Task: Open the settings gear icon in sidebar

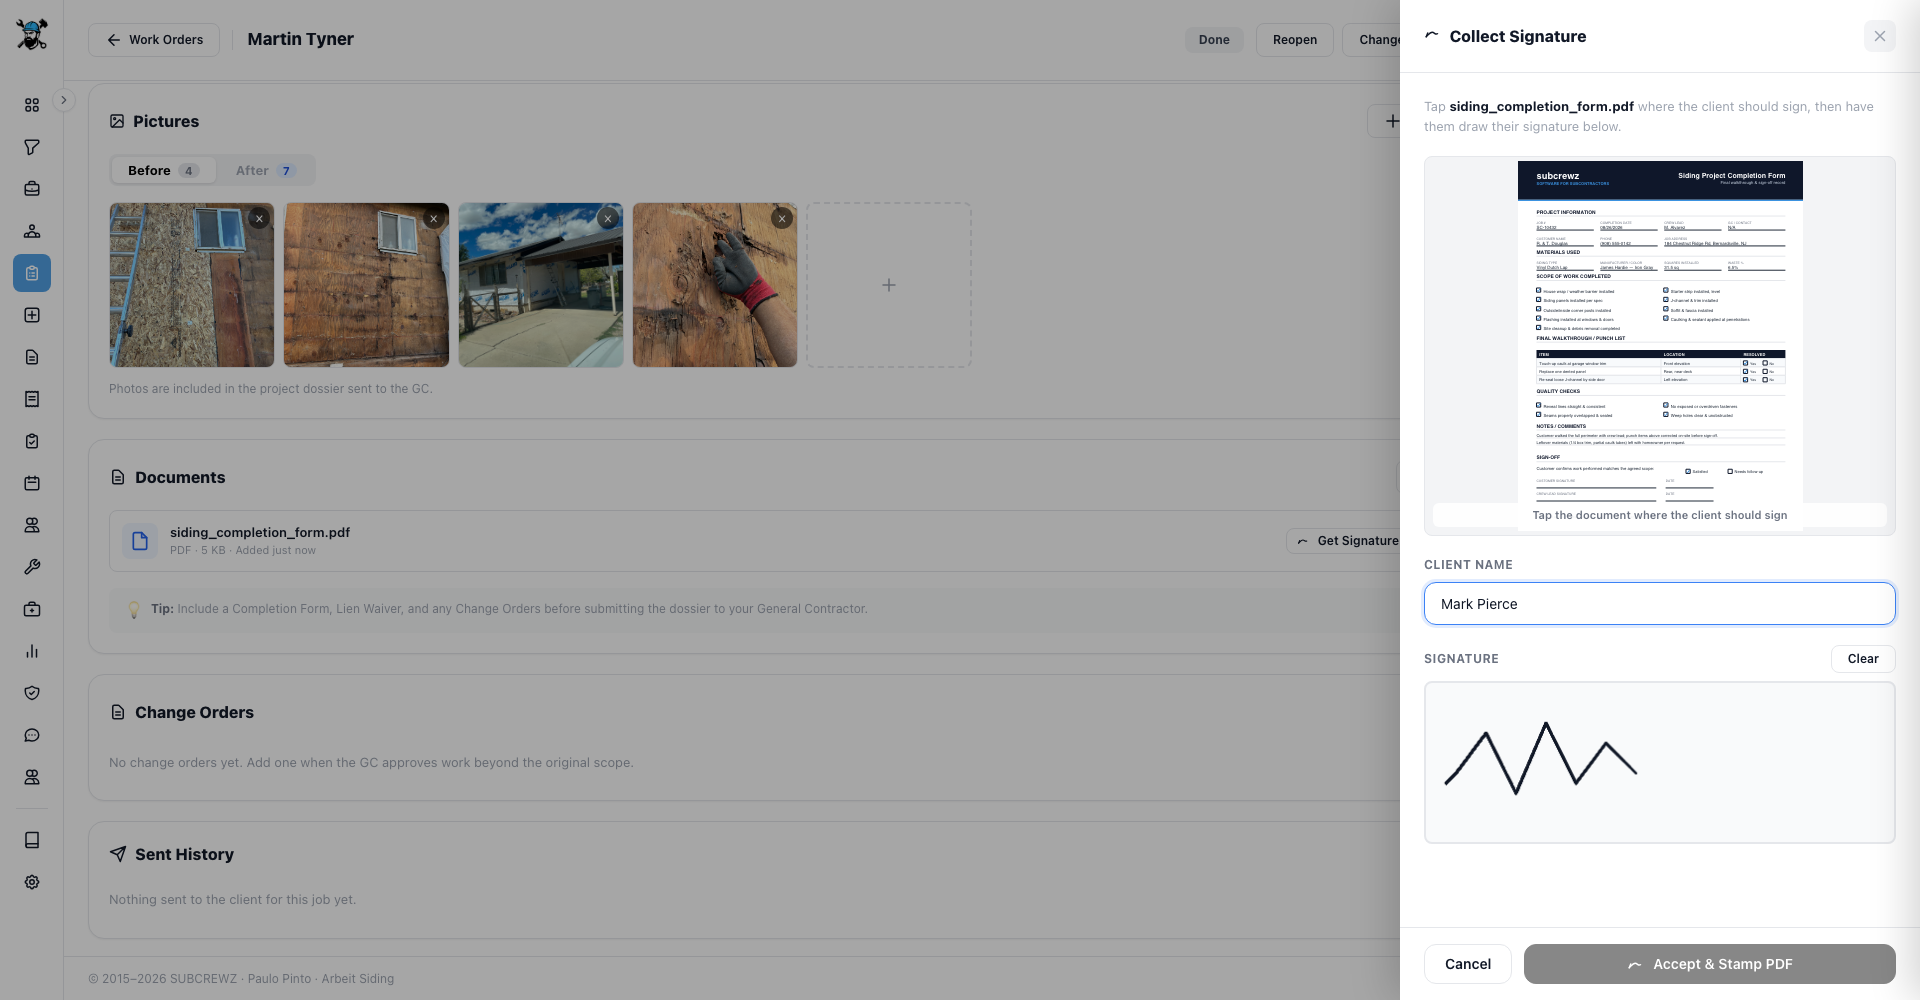Action: (32, 882)
